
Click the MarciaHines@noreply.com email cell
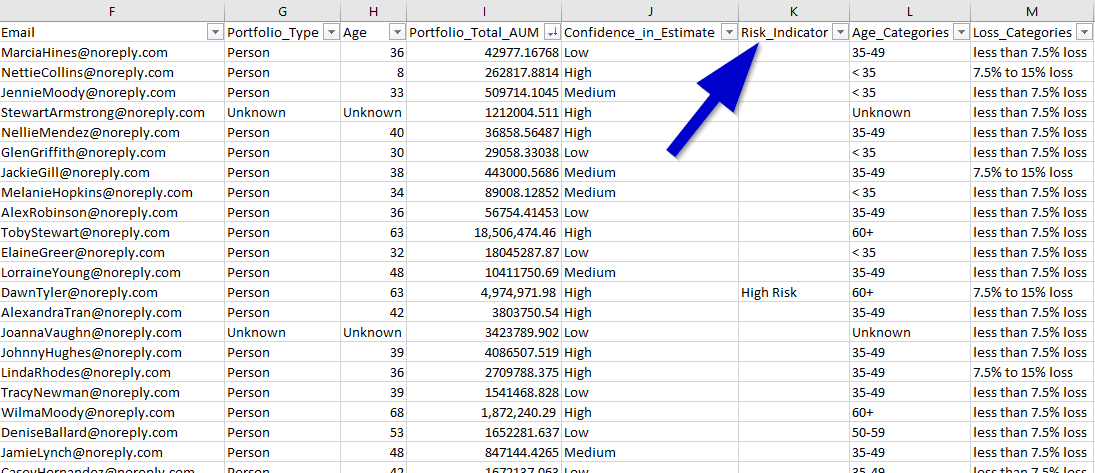coord(112,52)
